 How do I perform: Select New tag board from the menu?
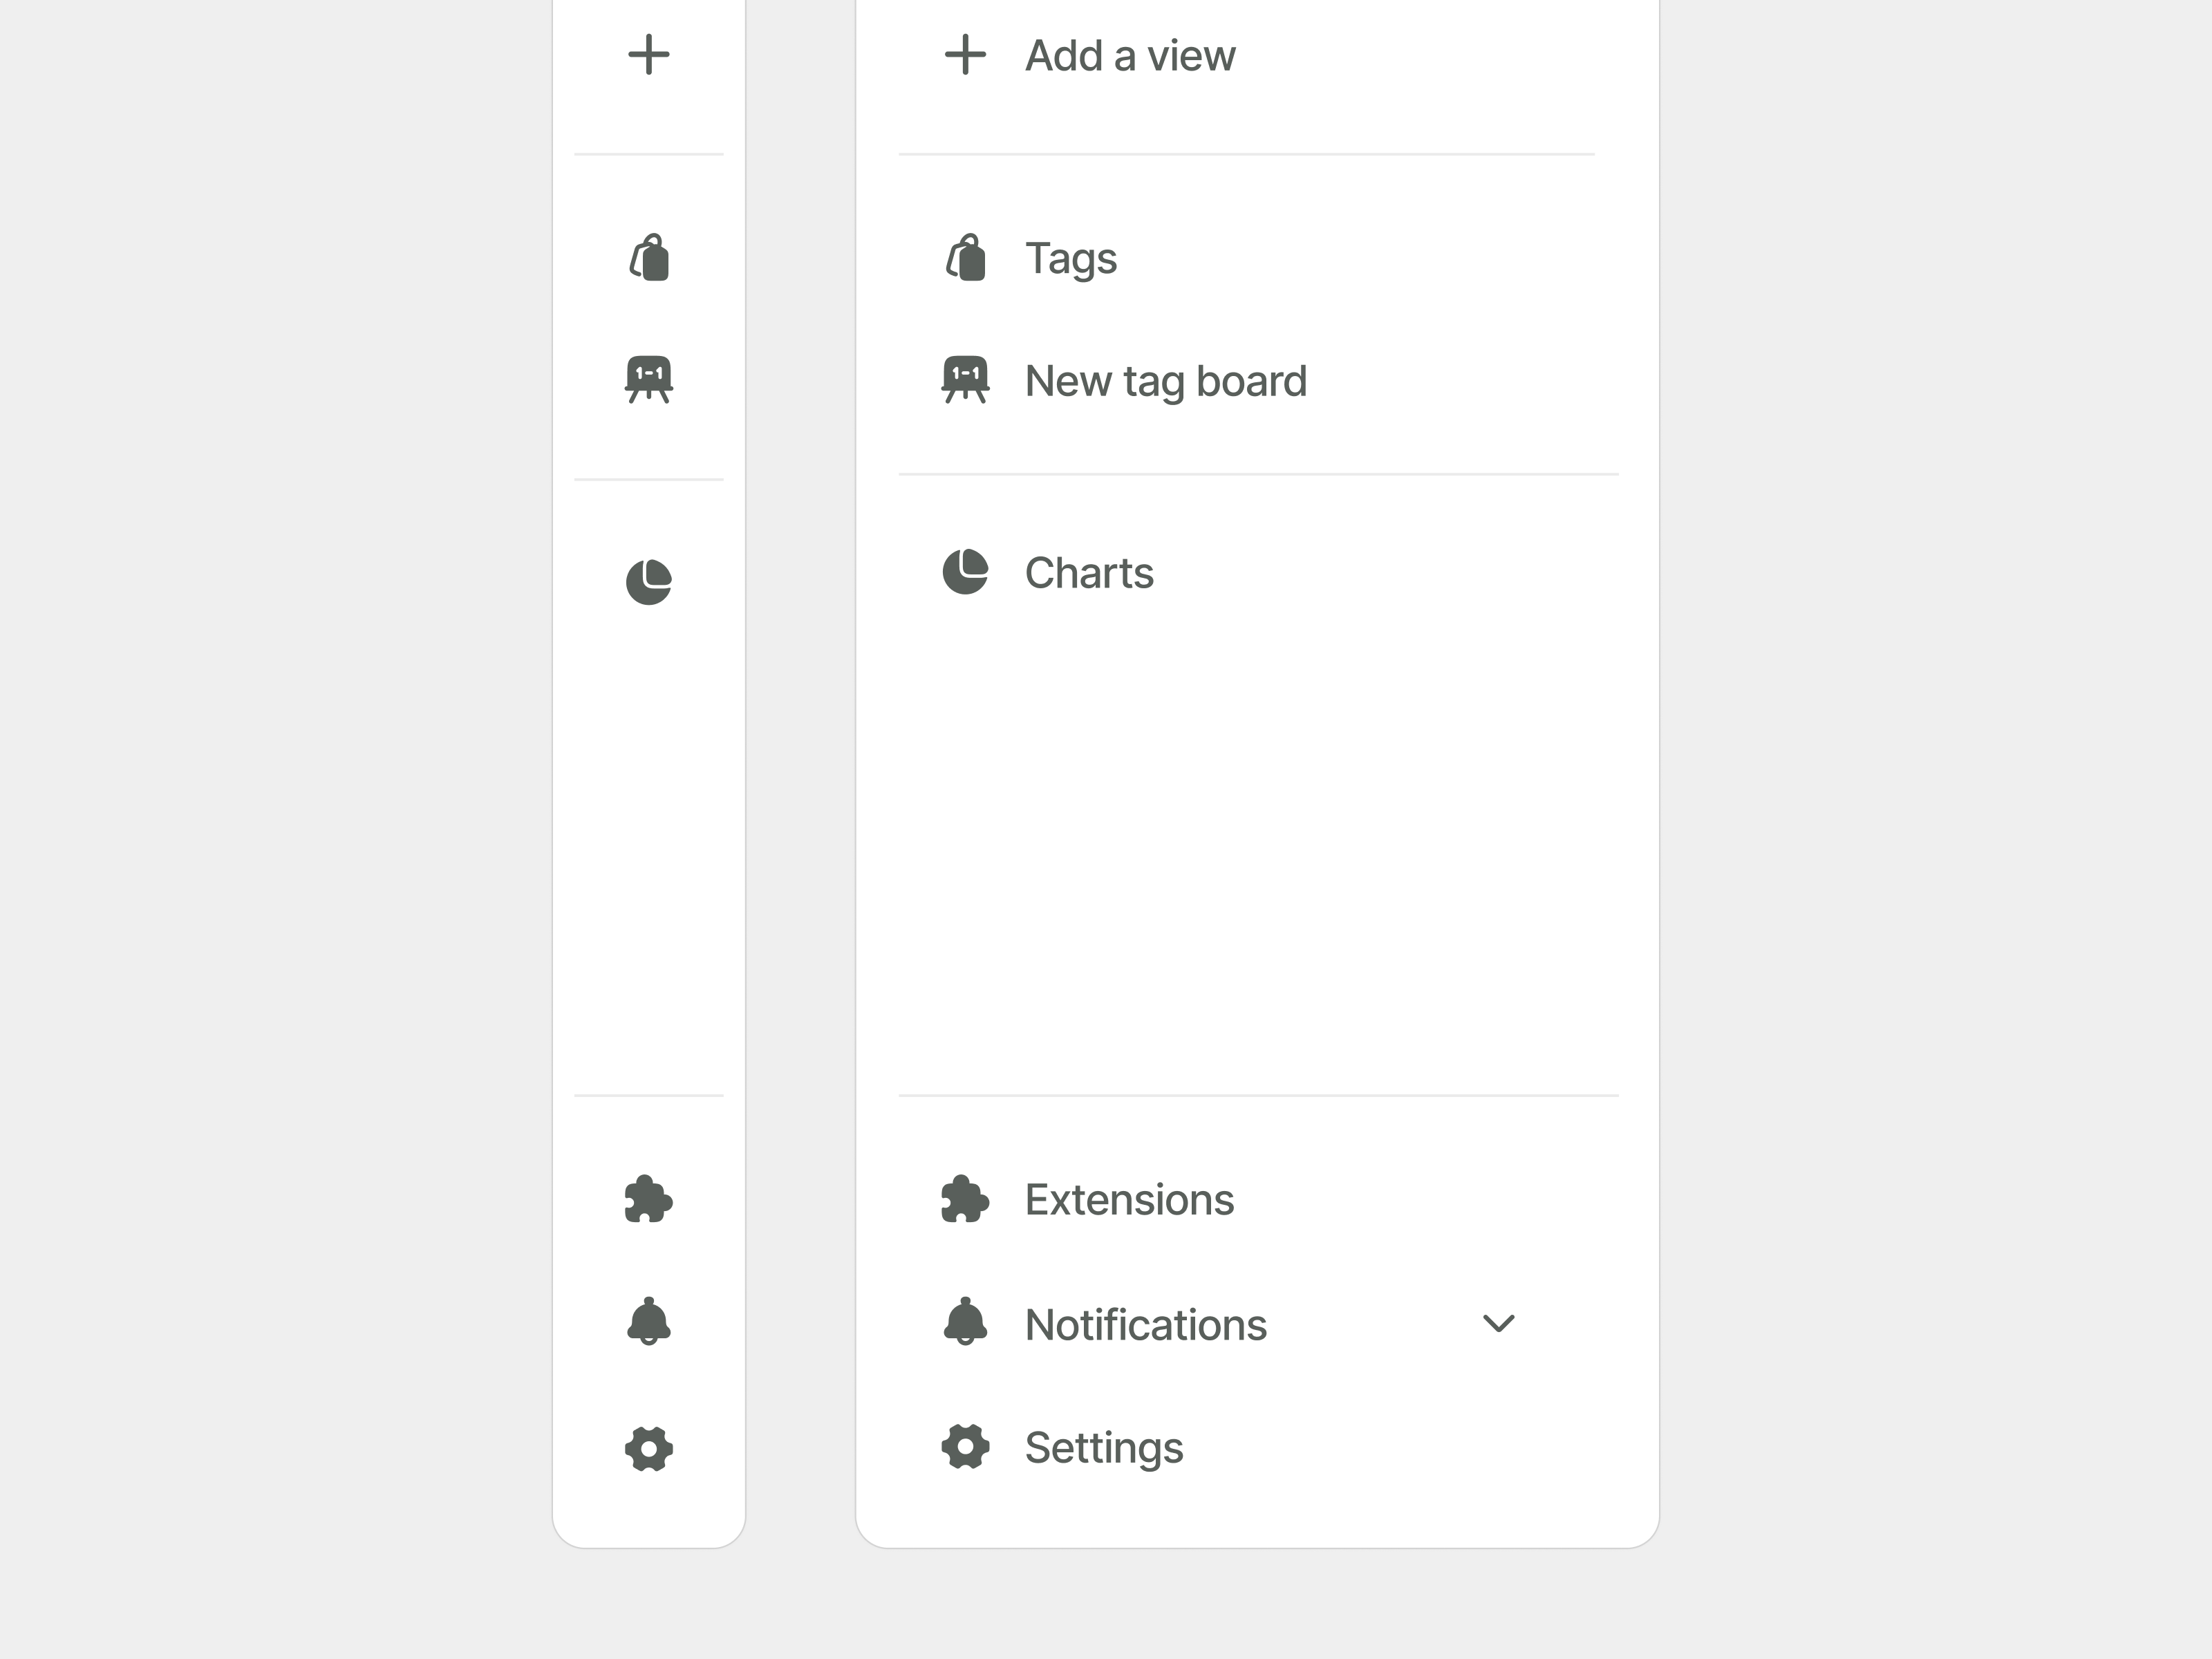tap(1166, 380)
